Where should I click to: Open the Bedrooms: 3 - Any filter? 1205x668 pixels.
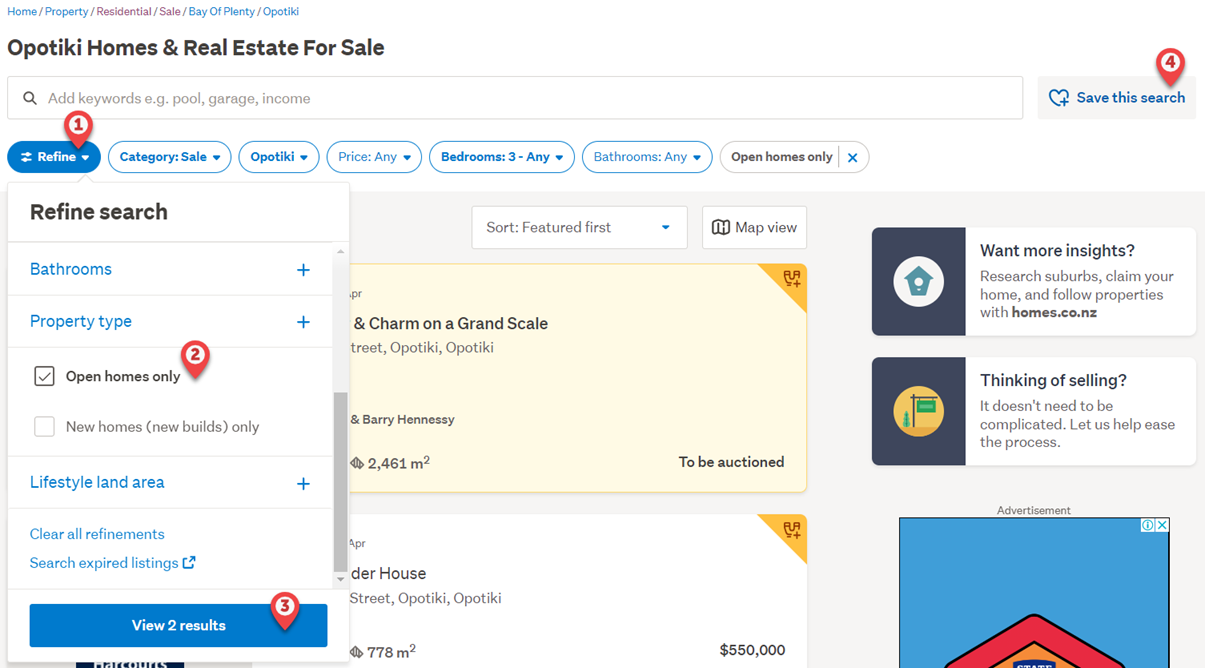coord(501,157)
